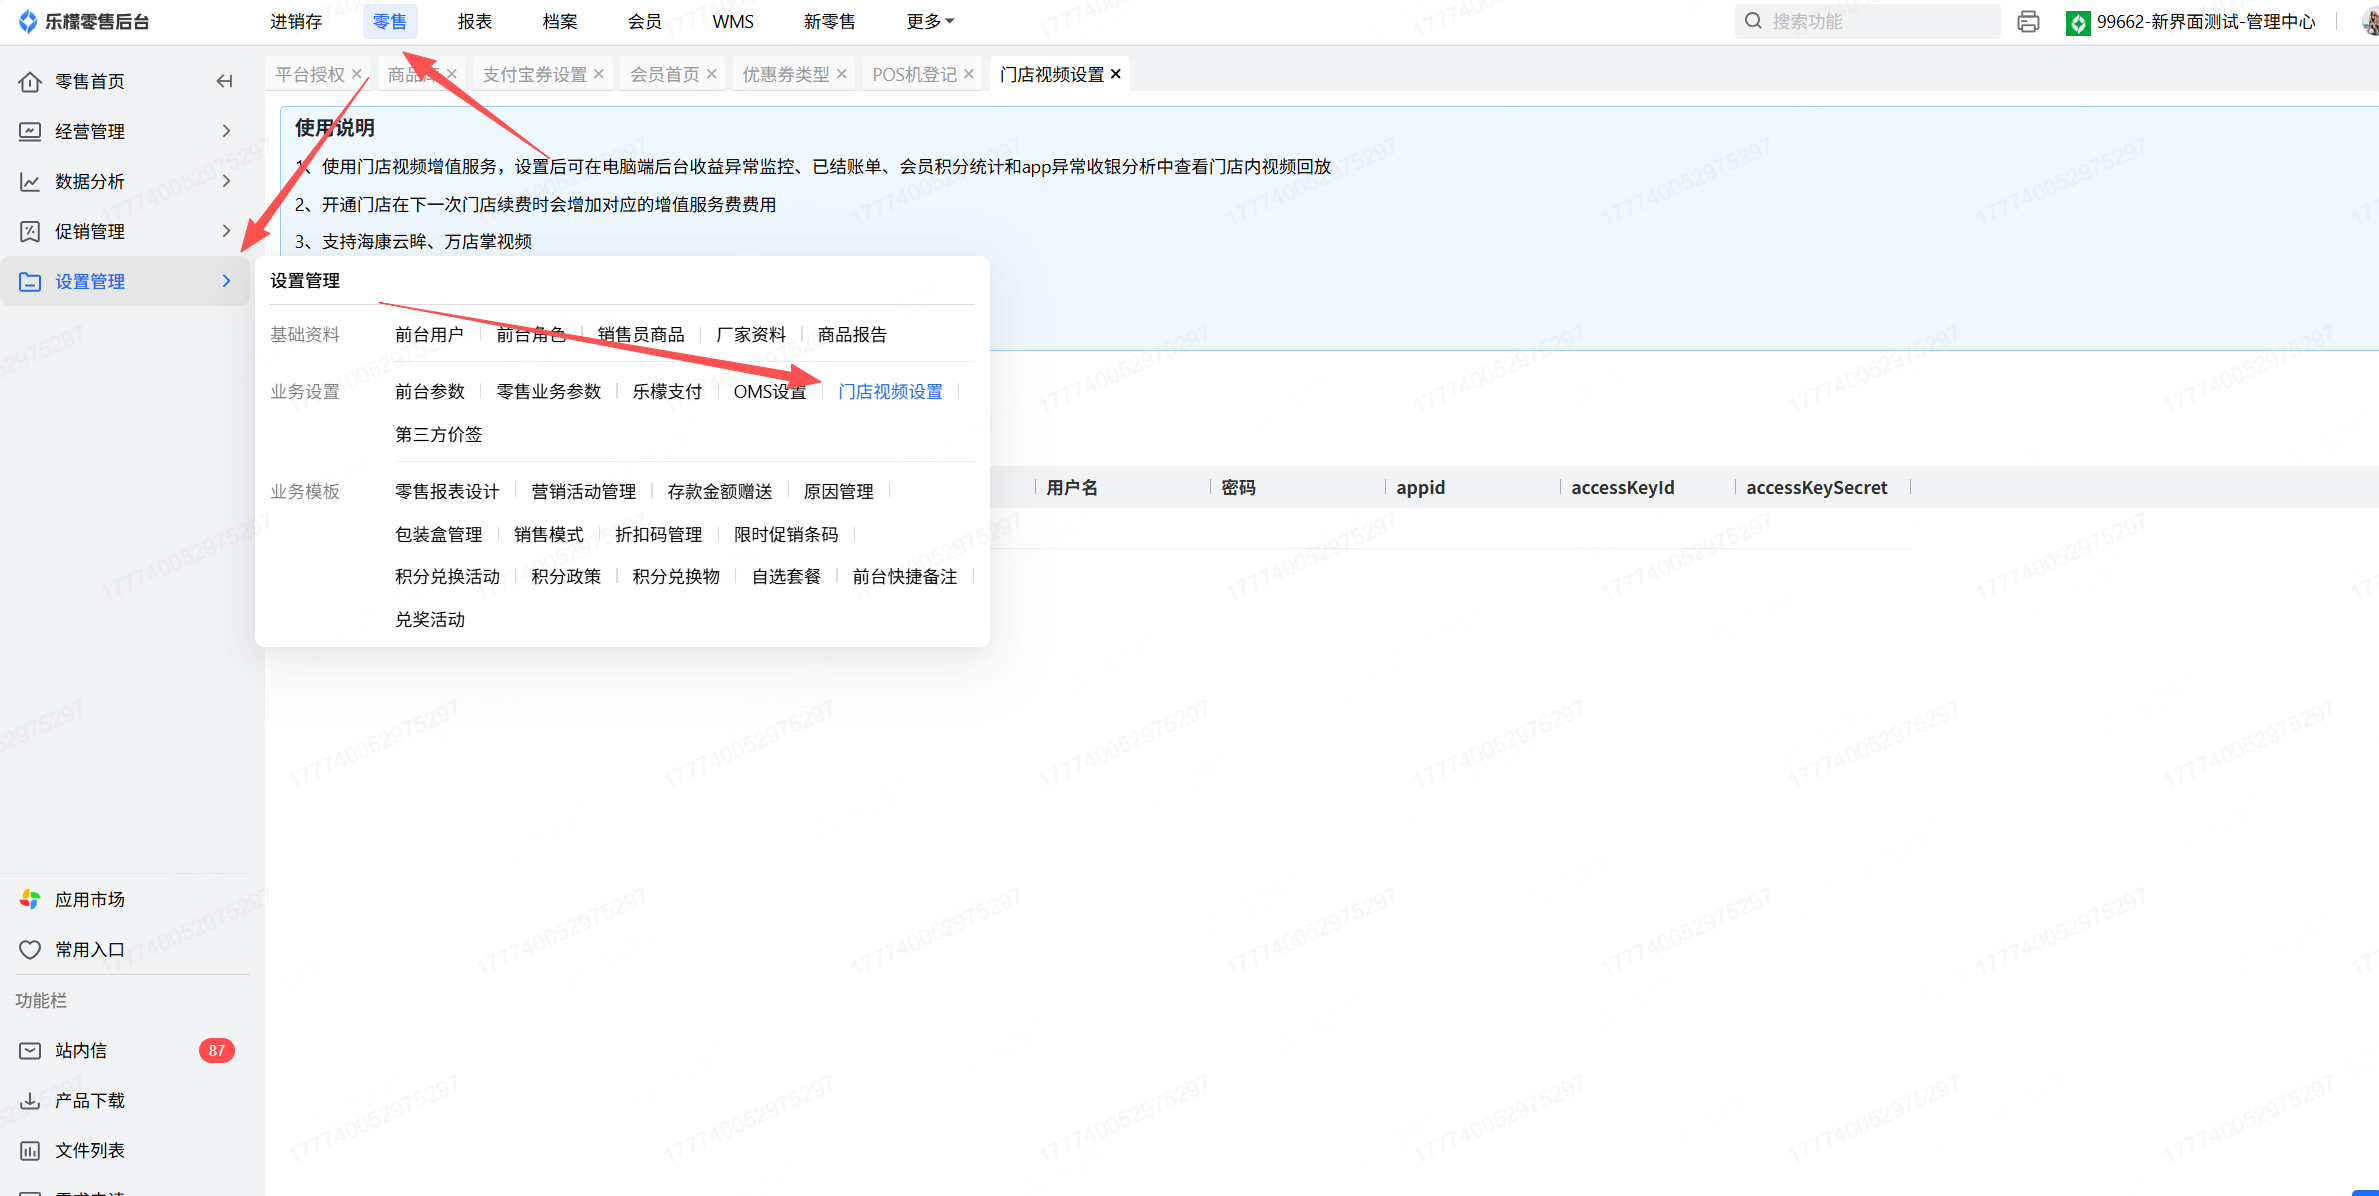
Task: Click the printer icon in top bar
Action: point(2028,21)
